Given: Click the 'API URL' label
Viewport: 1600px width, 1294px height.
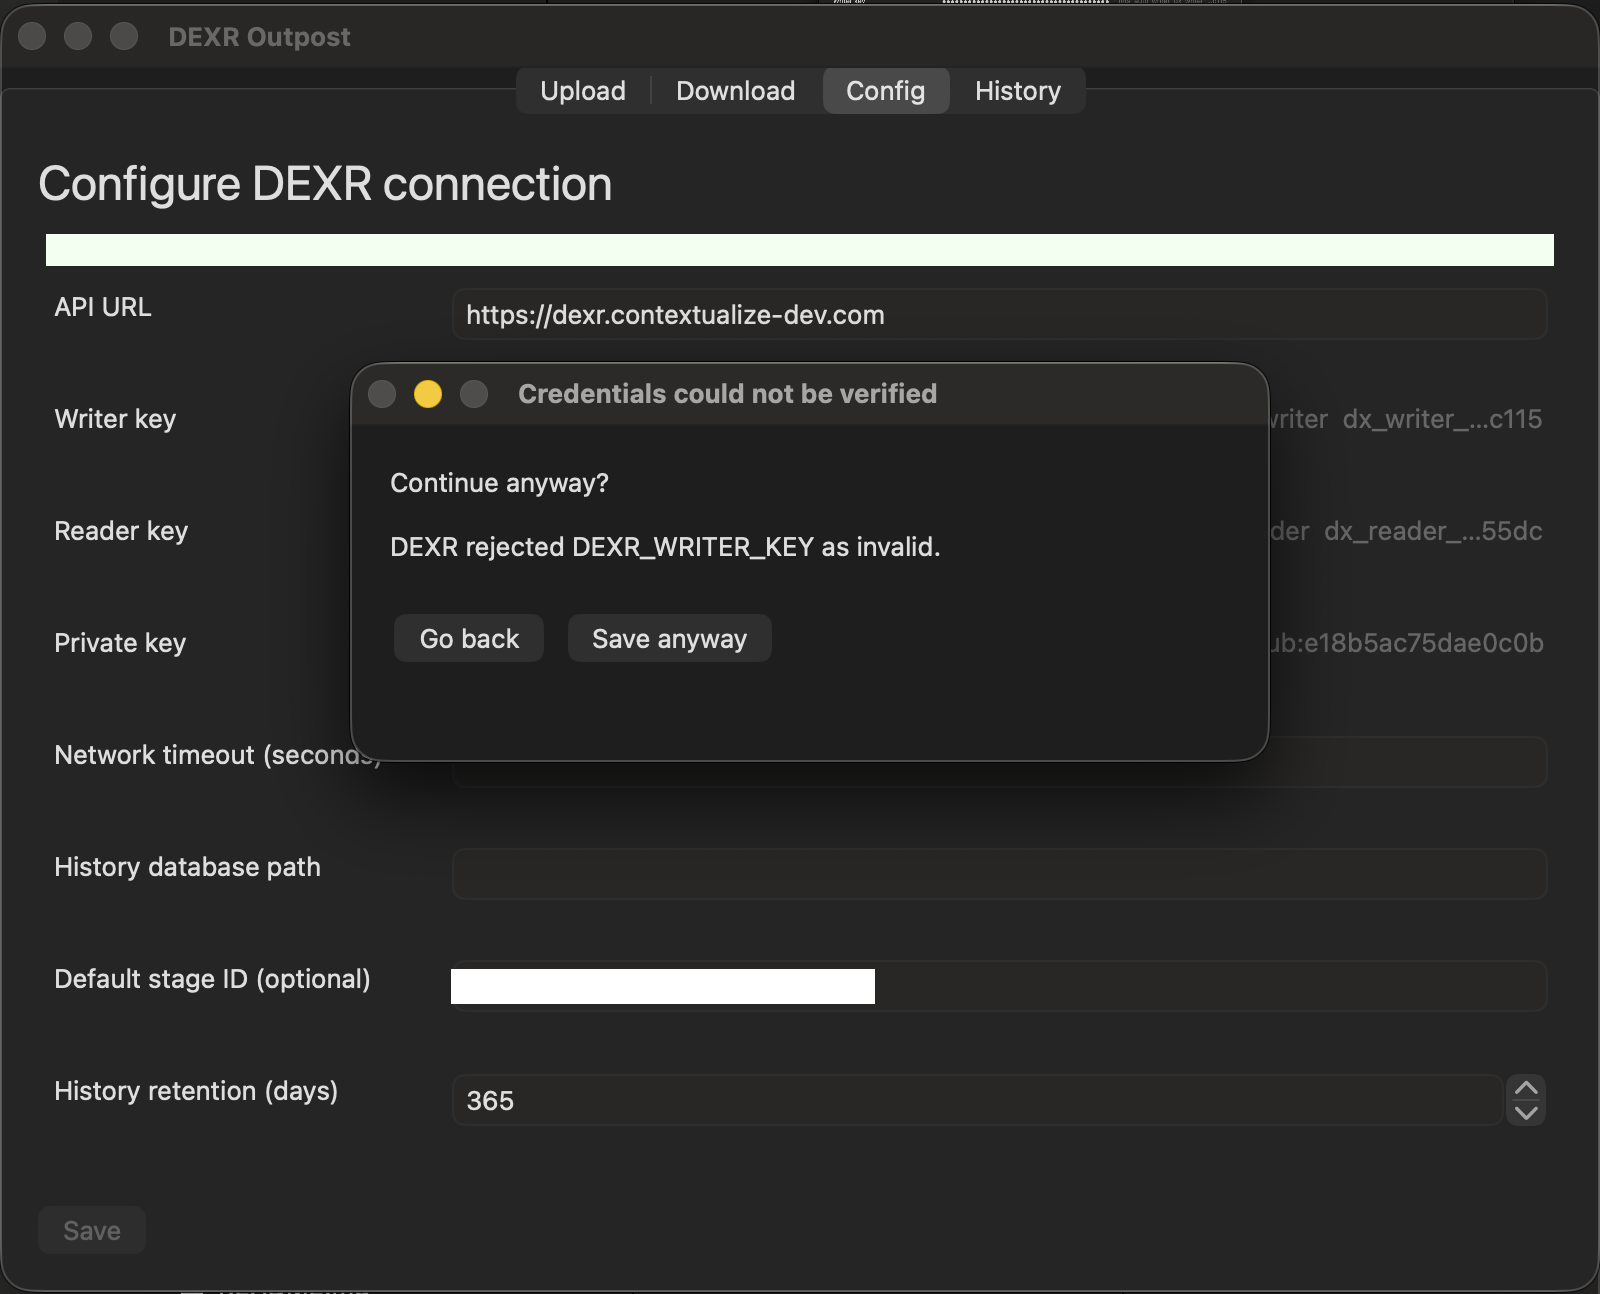Looking at the screenshot, I should pyautogui.click(x=103, y=307).
